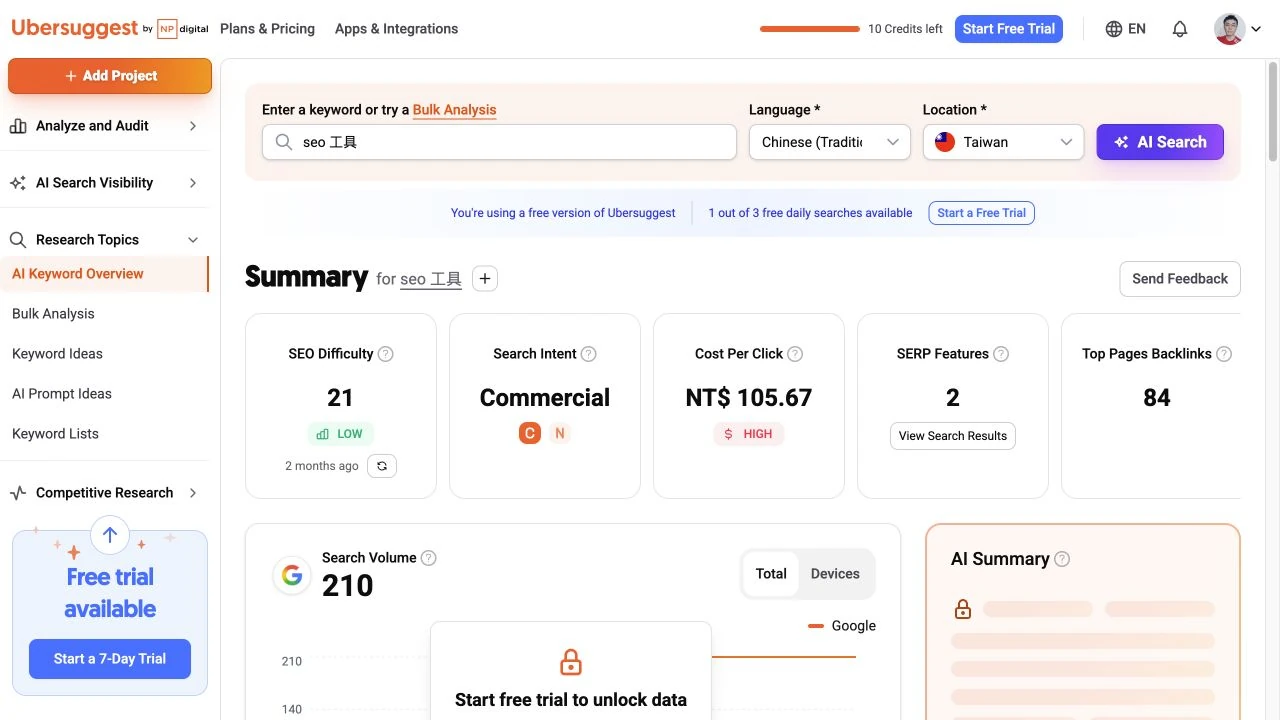
Task: Click 1 out of 3 free daily searches text
Action: (810, 213)
